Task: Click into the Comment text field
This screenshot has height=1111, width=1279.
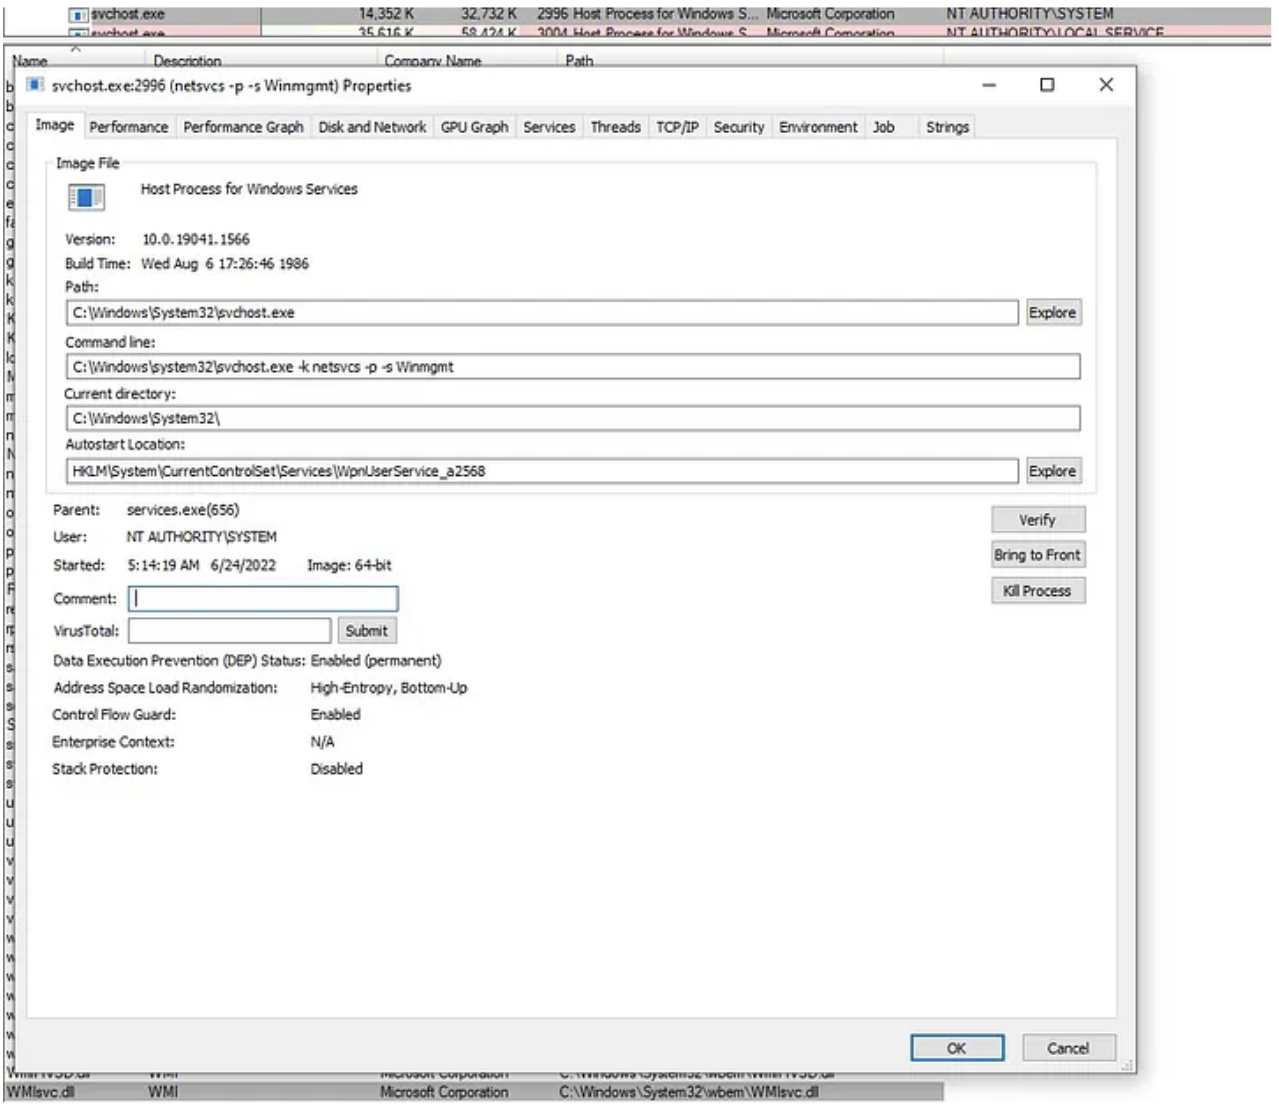Action: (263, 599)
